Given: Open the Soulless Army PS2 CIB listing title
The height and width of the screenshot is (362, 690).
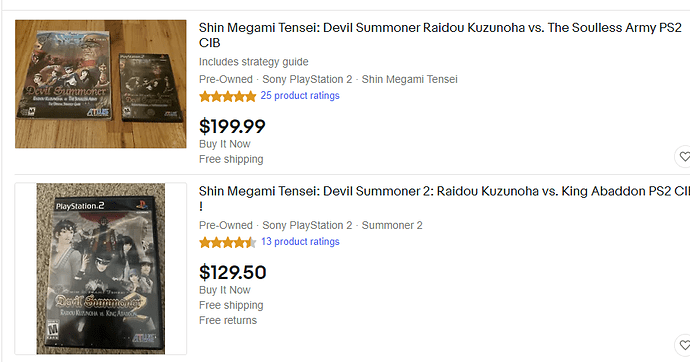Looking at the screenshot, I should click(440, 35).
